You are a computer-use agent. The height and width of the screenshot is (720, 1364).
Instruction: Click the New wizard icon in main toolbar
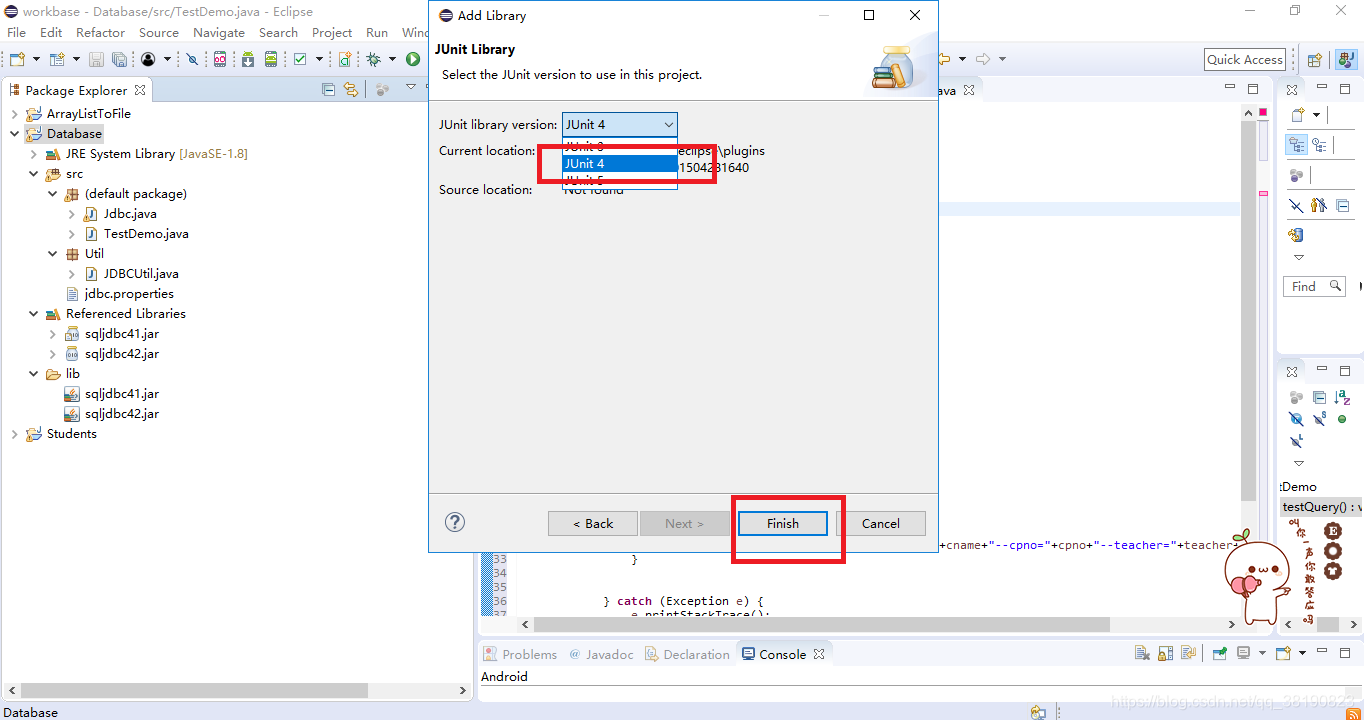(x=16, y=60)
